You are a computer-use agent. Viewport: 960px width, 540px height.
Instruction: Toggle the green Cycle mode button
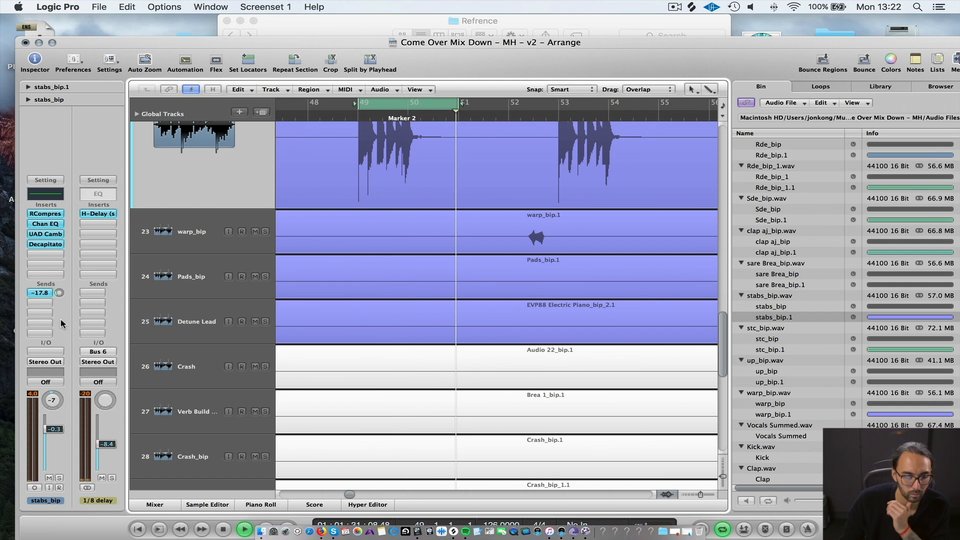(722, 529)
